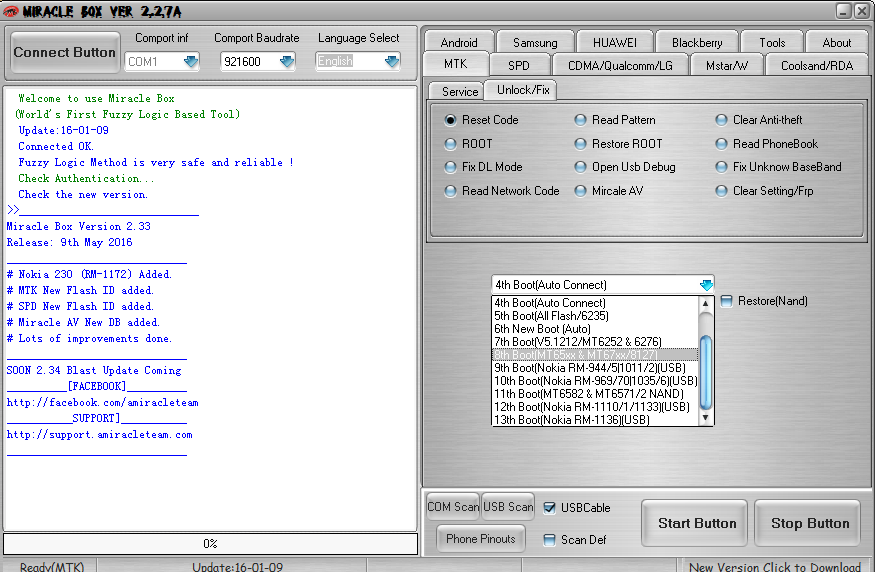
Task: Choose the Mircale AV option
Action: (580, 191)
